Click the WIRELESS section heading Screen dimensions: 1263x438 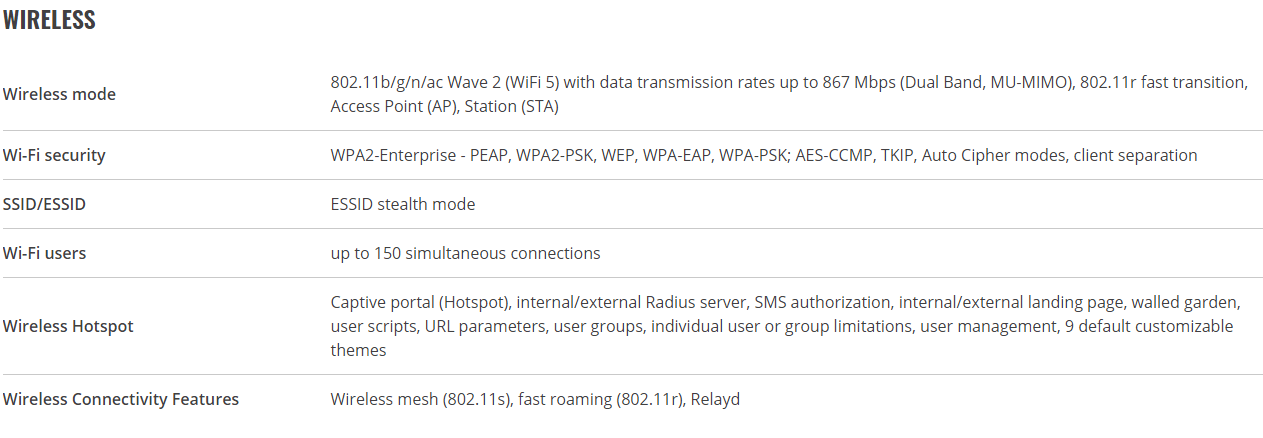(x=49, y=20)
